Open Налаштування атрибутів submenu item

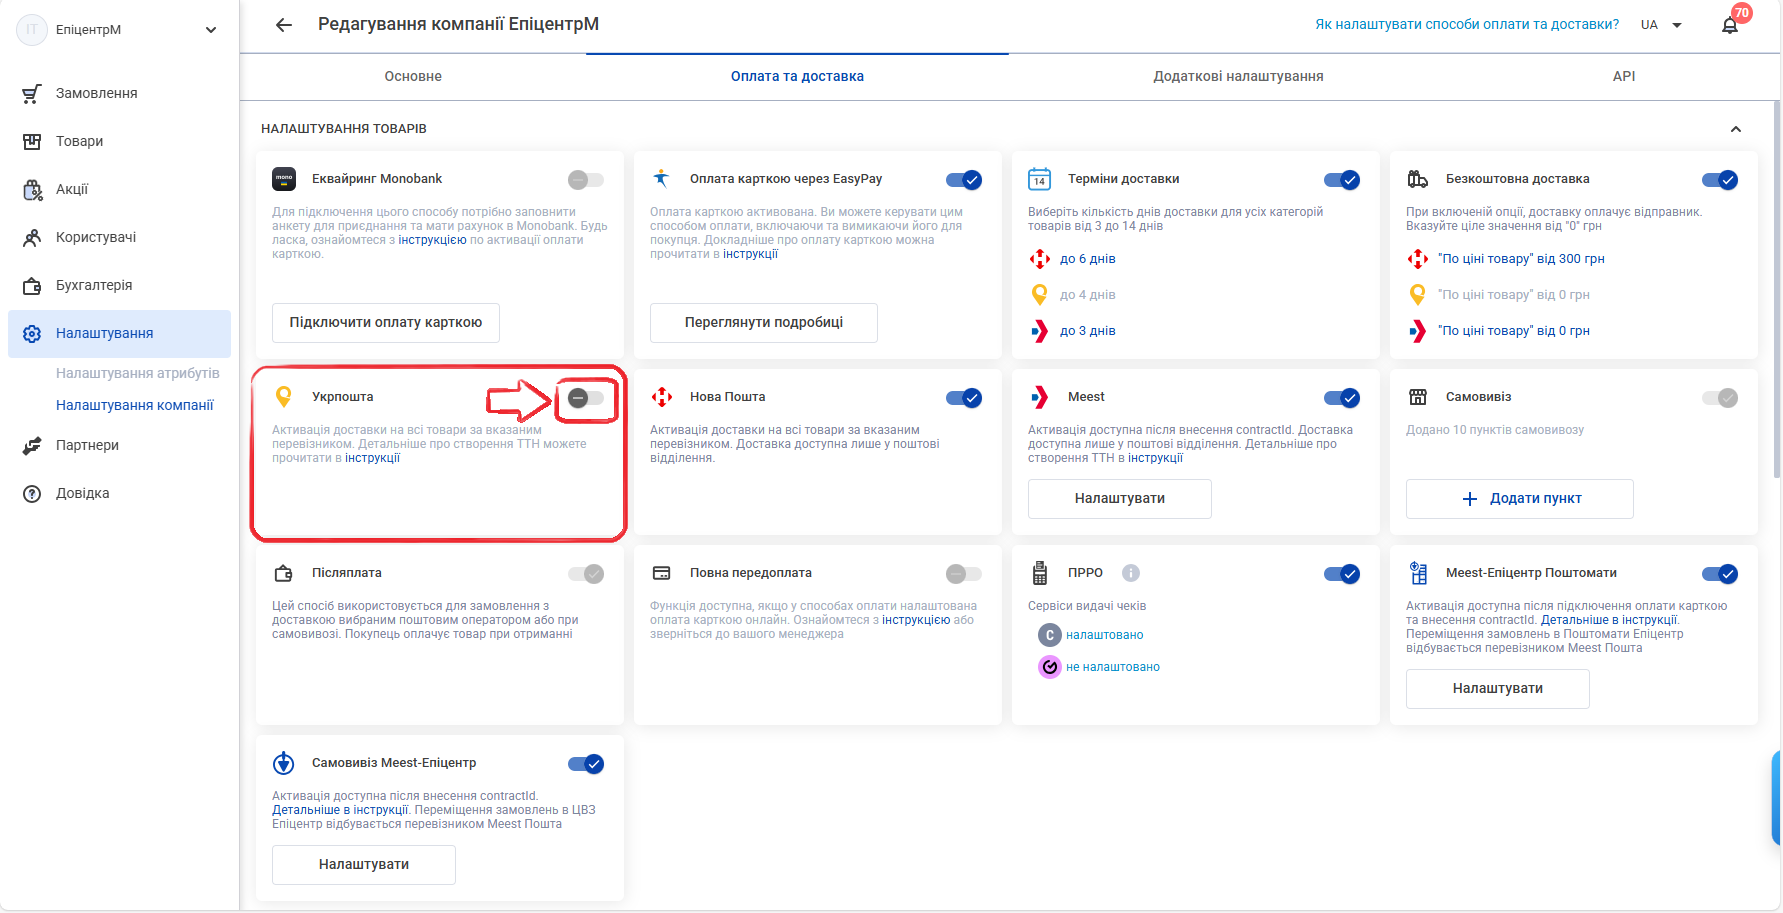tap(138, 373)
